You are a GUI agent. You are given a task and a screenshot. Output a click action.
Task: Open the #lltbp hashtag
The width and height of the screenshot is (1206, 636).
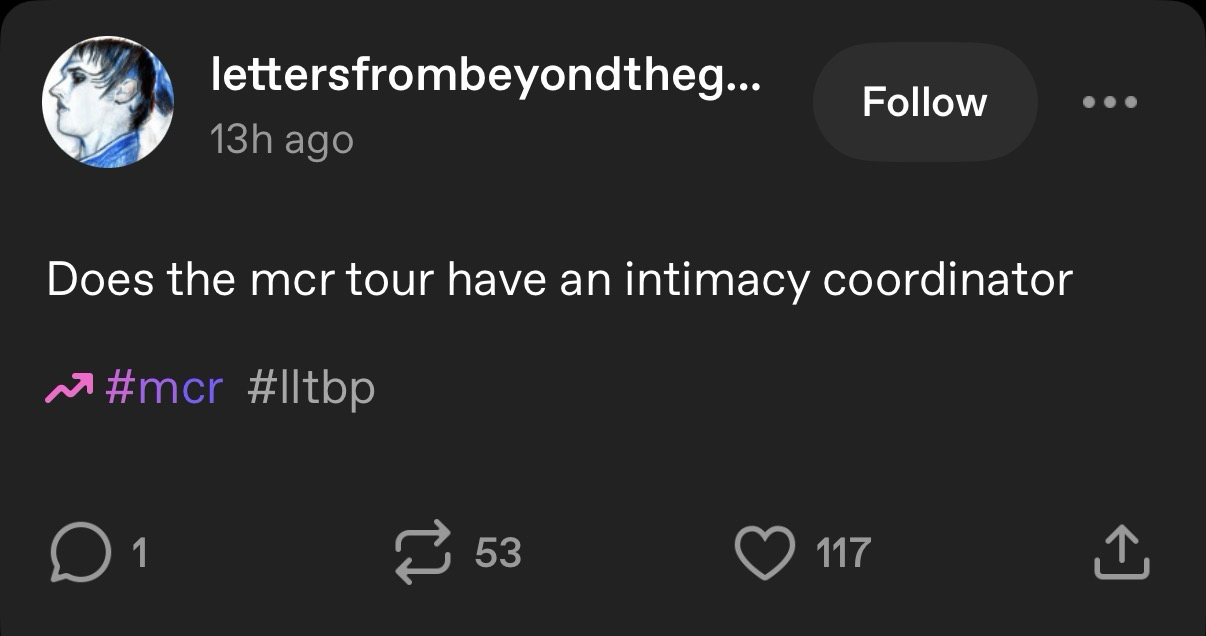pos(310,388)
